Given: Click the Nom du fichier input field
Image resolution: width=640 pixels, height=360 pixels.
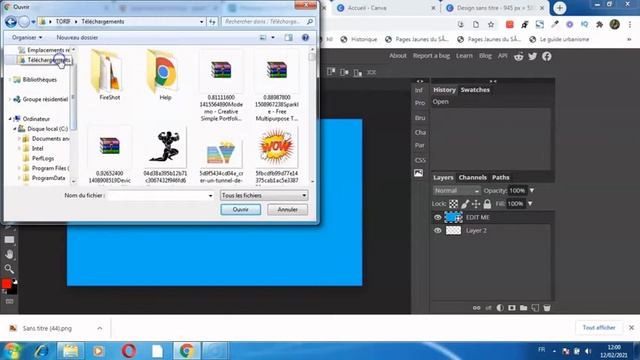Looking at the screenshot, I should pos(157,196).
